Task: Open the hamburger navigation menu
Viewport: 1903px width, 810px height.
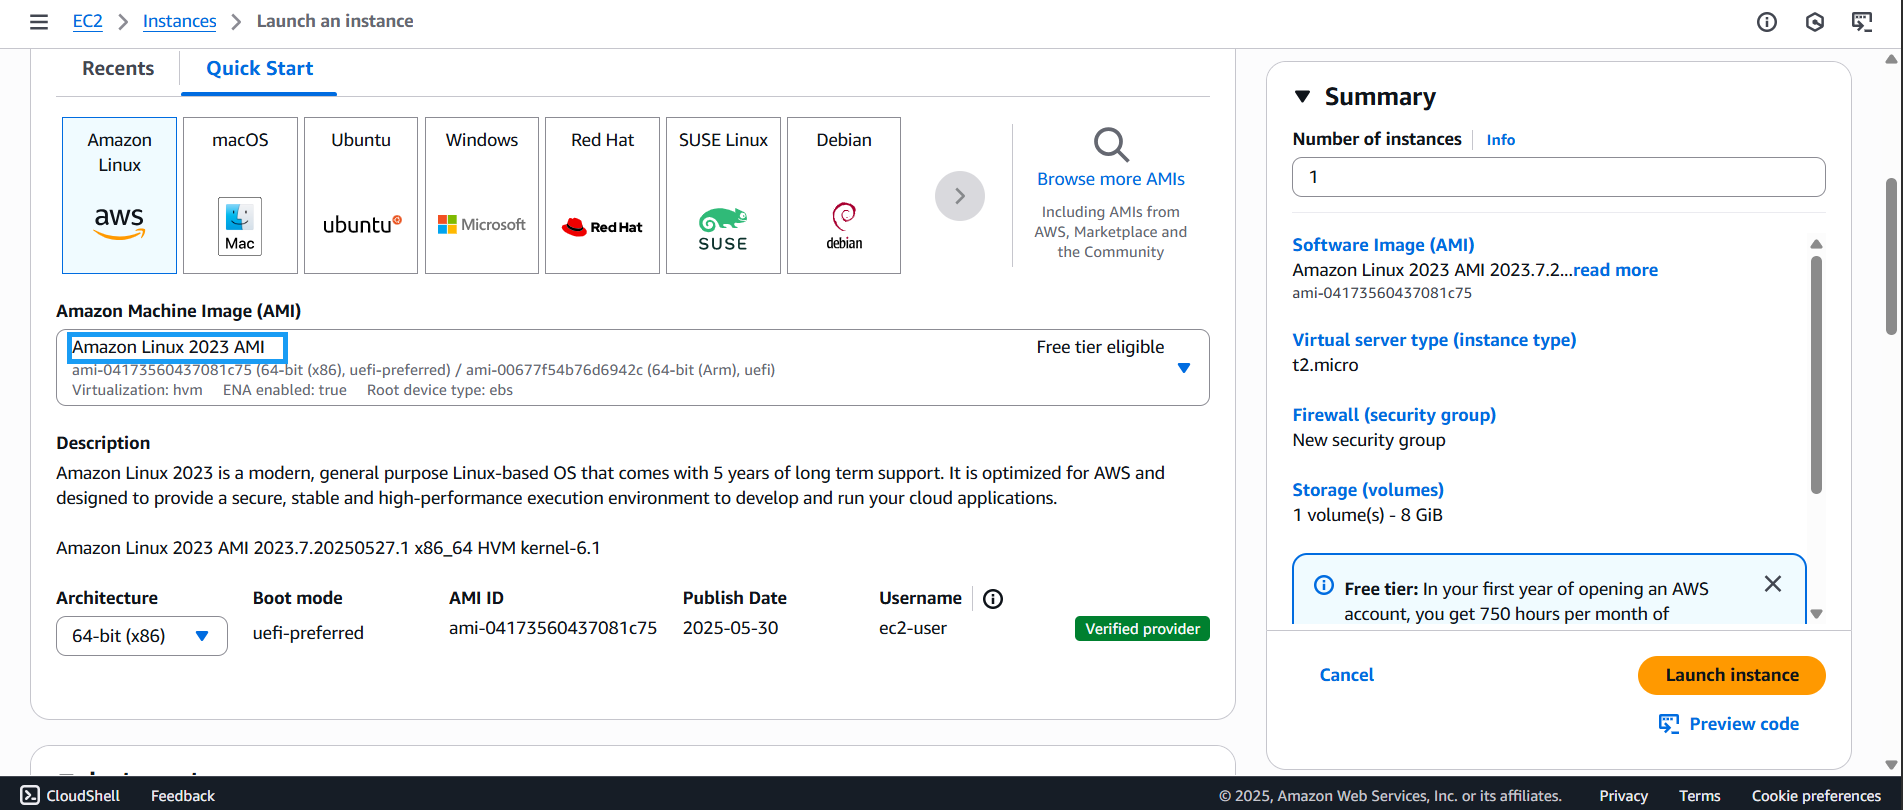Action: point(39,21)
